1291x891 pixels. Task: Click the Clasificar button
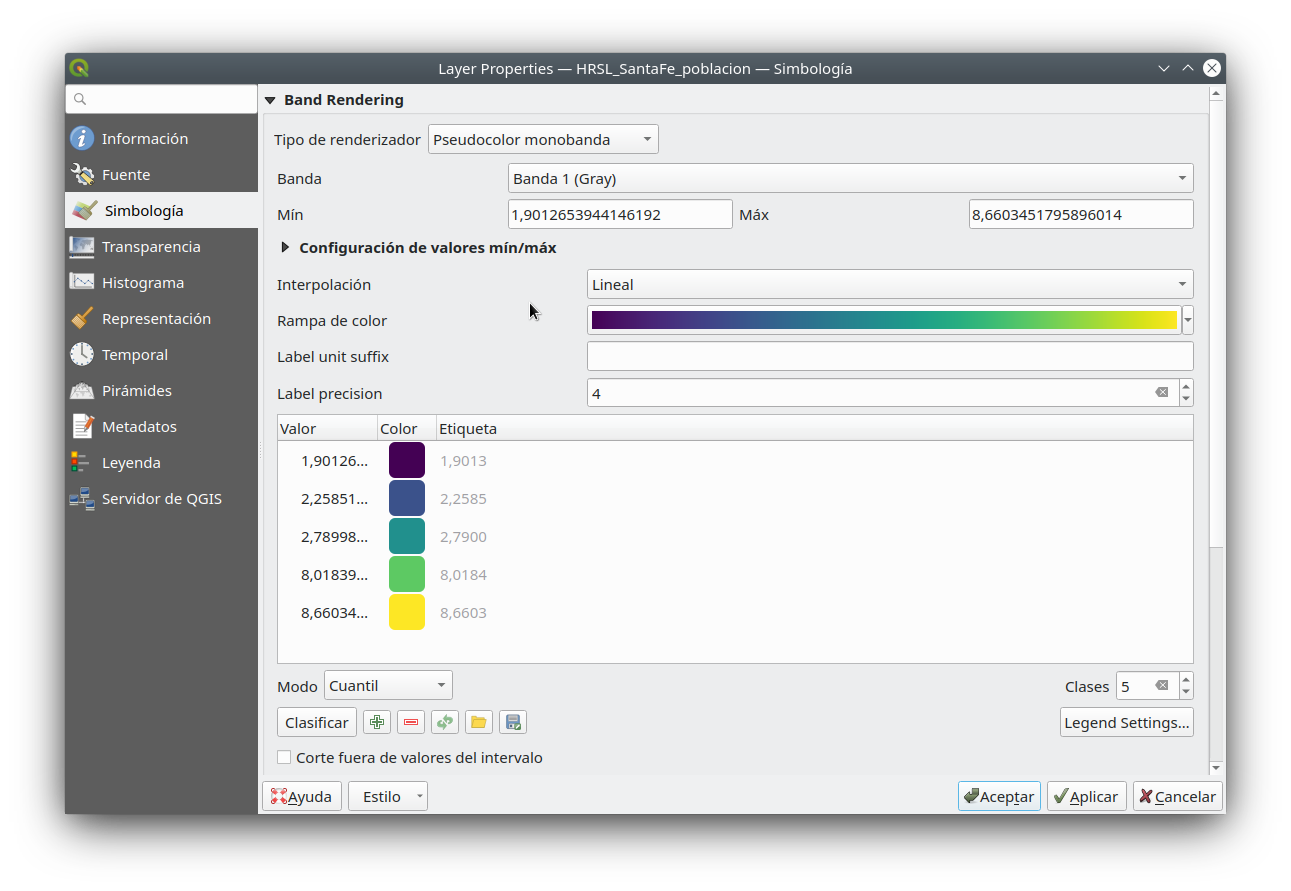tap(317, 722)
